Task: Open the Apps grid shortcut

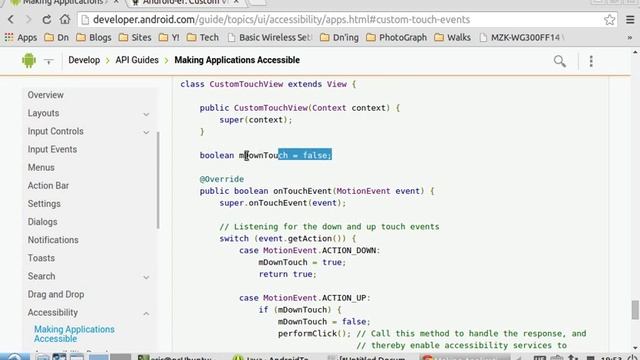Action: (x=21, y=38)
